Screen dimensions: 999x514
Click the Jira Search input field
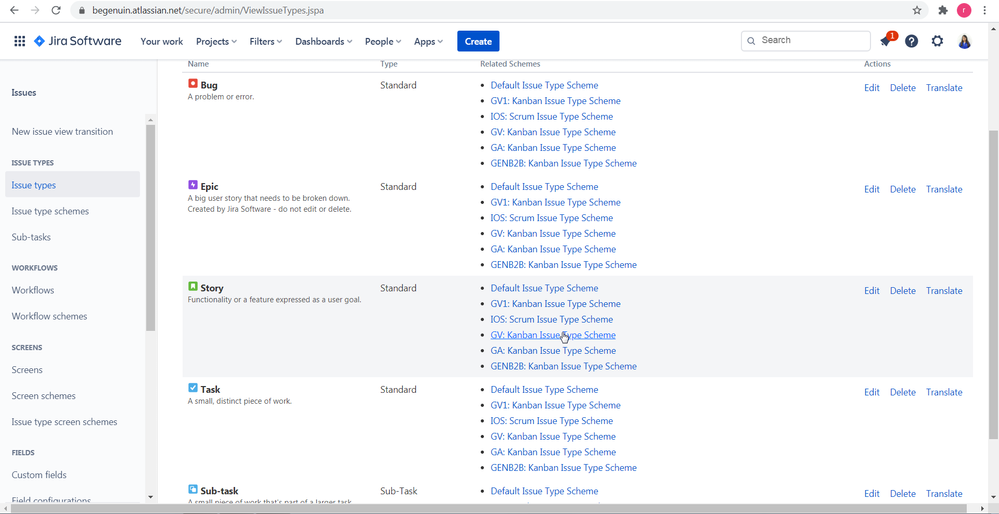pyautogui.click(x=806, y=40)
